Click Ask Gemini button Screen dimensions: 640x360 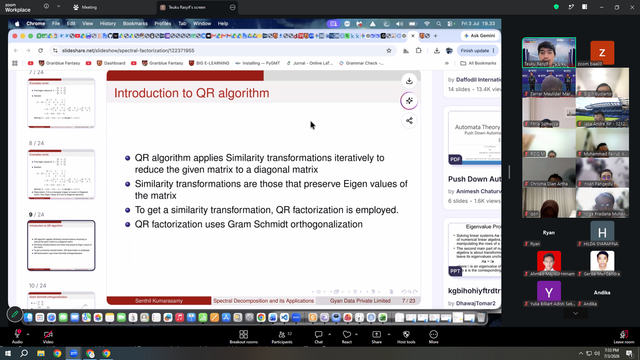[x=480, y=36]
